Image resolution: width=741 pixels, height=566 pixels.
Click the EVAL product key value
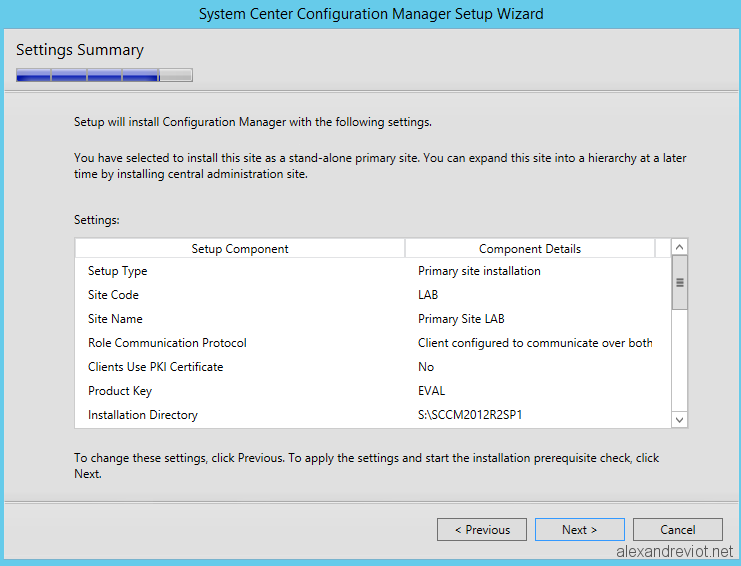431,391
